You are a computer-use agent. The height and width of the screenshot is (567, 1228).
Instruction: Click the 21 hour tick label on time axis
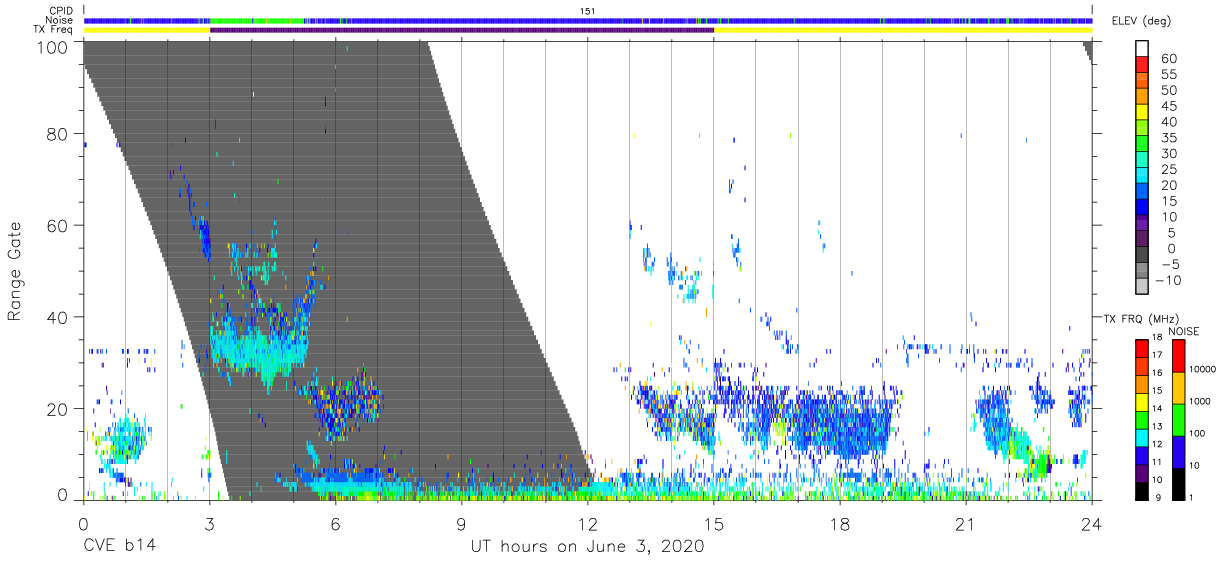[x=965, y=524]
